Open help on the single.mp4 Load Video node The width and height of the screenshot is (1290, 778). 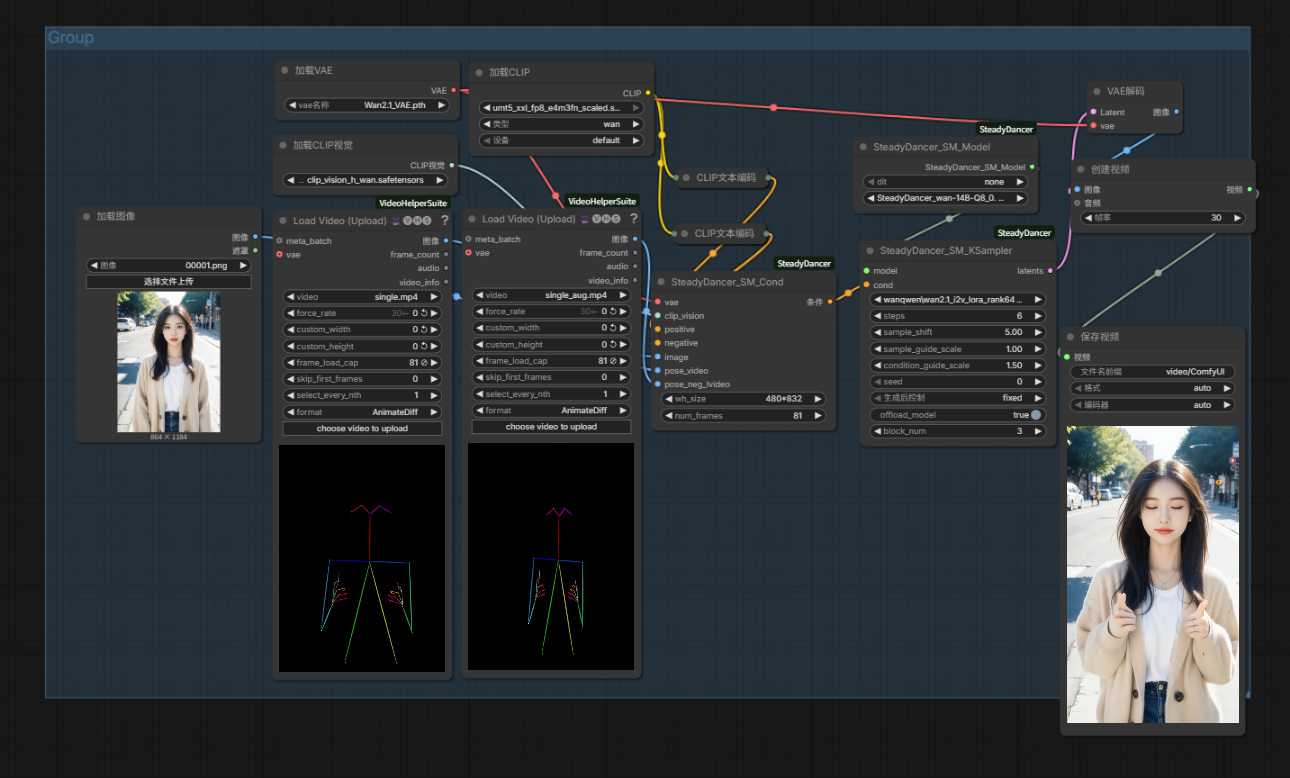pyautogui.click(x=444, y=220)
